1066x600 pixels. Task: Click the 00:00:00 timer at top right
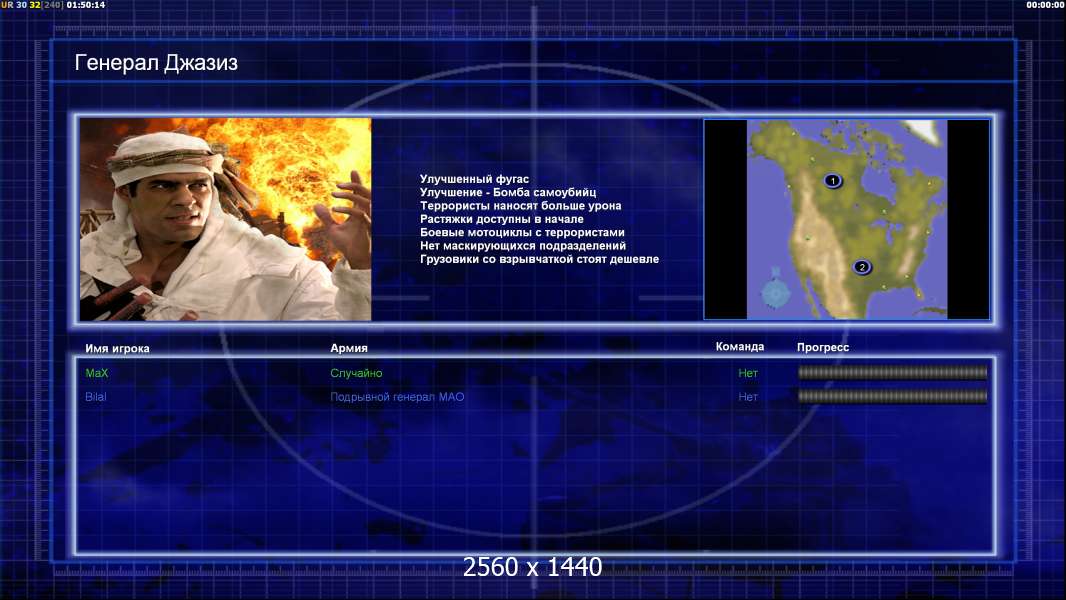pyautogui.click(x=1046, y=5)
